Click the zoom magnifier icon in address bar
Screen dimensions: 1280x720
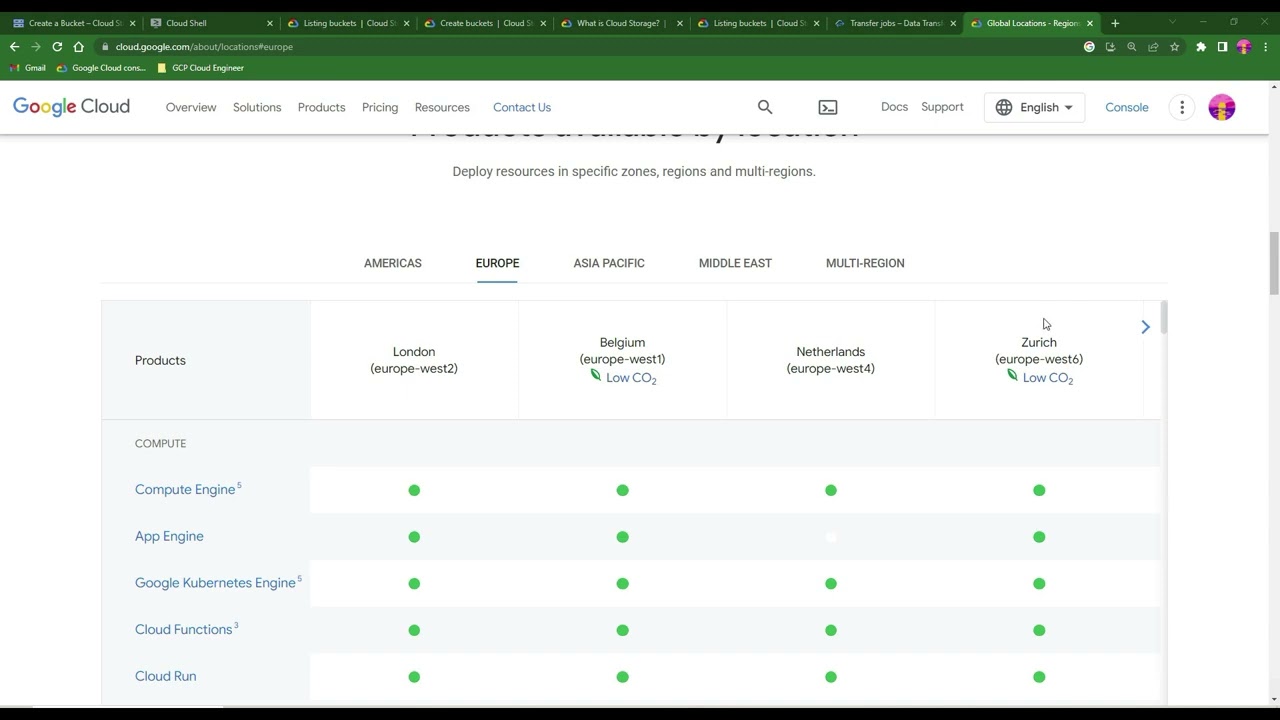1132,47
